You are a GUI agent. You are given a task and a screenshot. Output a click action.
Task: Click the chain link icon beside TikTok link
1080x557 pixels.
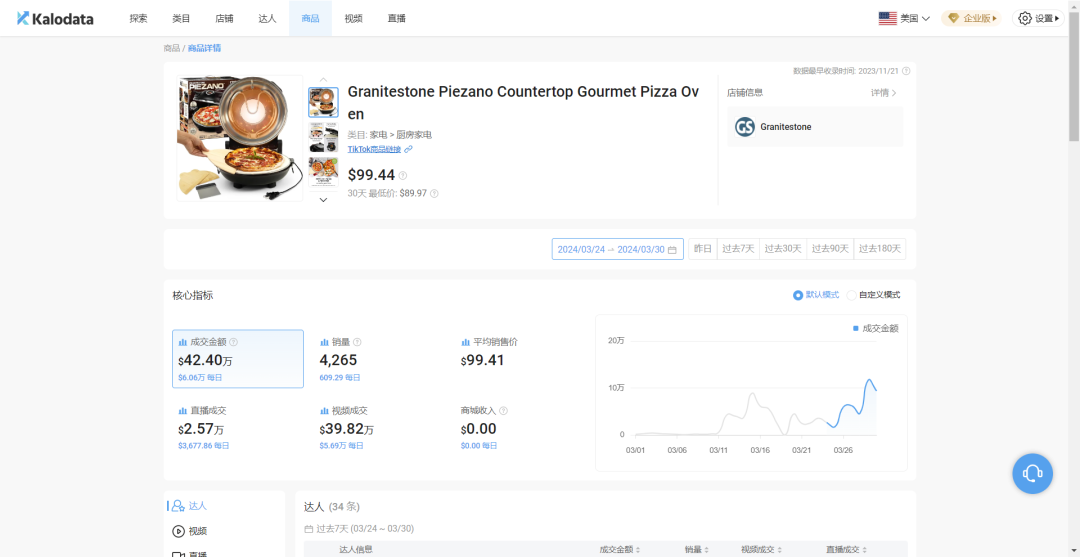coord(408,149)
